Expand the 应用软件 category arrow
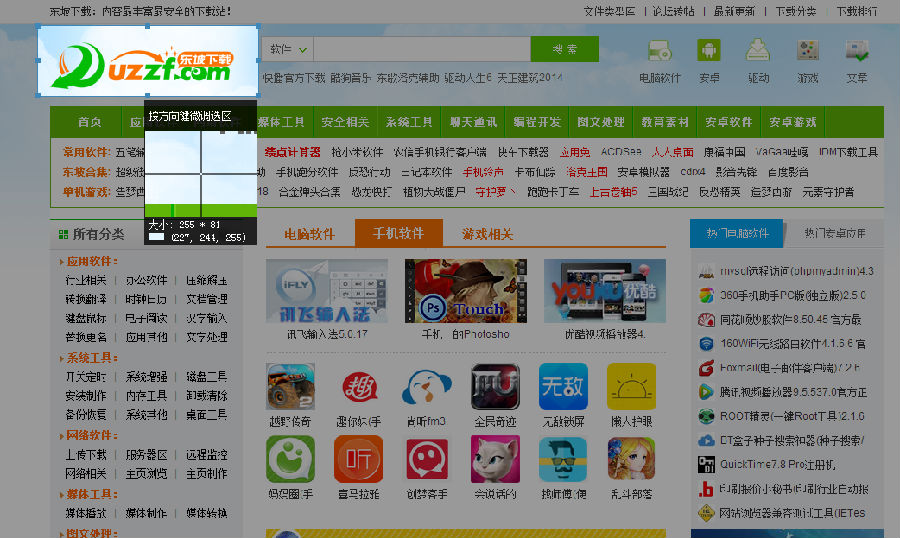900x538 pixels. [x=61, y=262]
